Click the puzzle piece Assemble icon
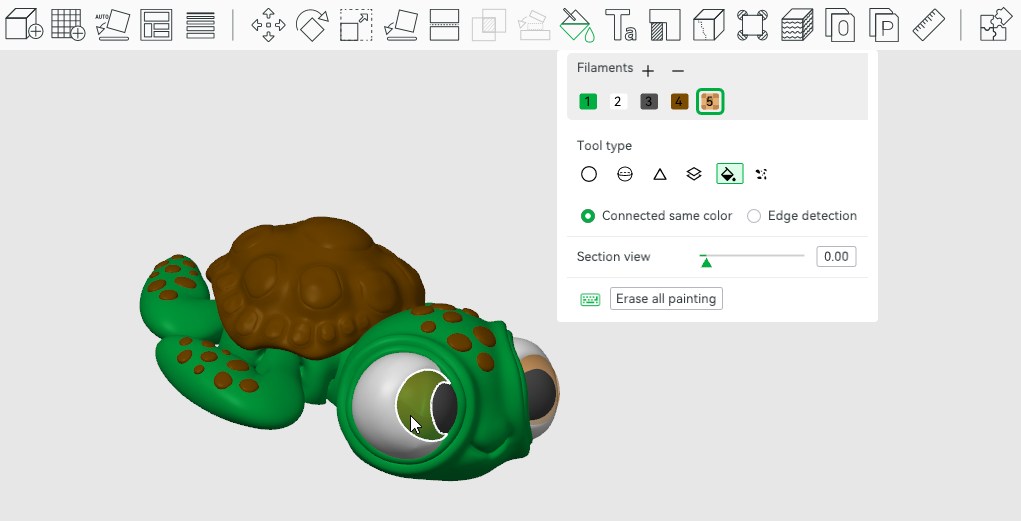The width and height of the screenshot is (1021, 521). click(x=994, y=24)
